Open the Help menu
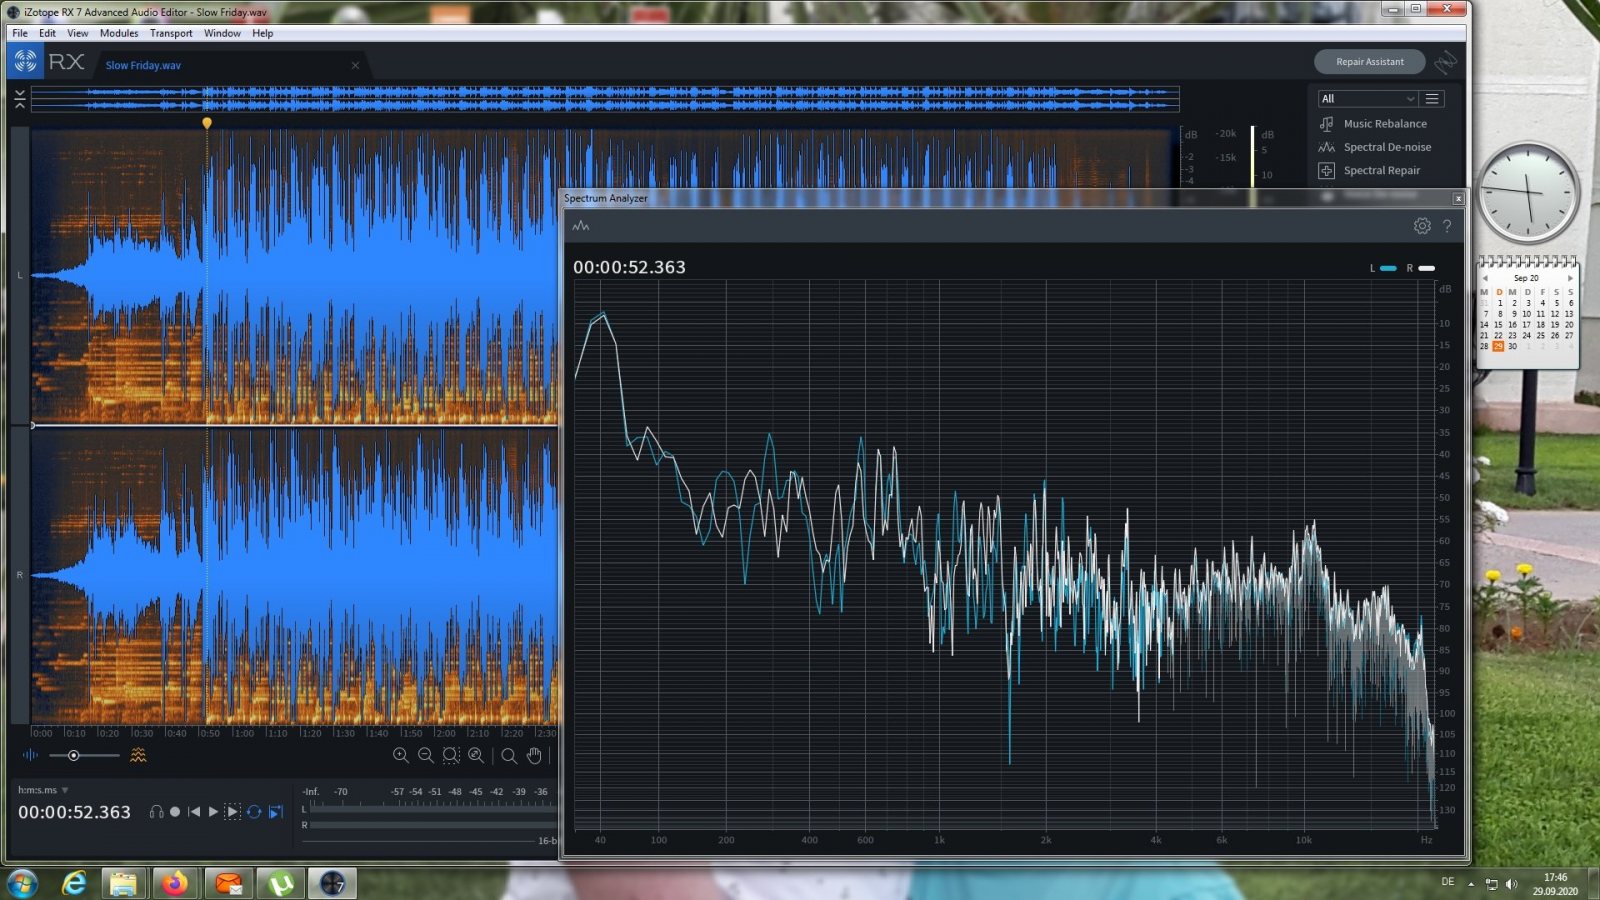The width and height of the screenshot is (1600, 900). (262, 33)
